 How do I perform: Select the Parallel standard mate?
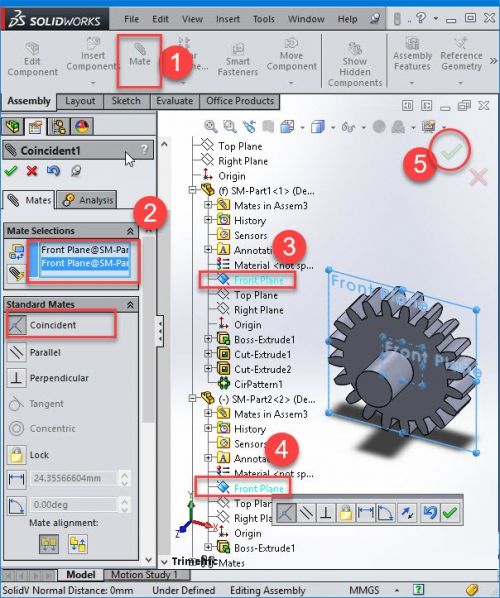[x=35, y=352]
